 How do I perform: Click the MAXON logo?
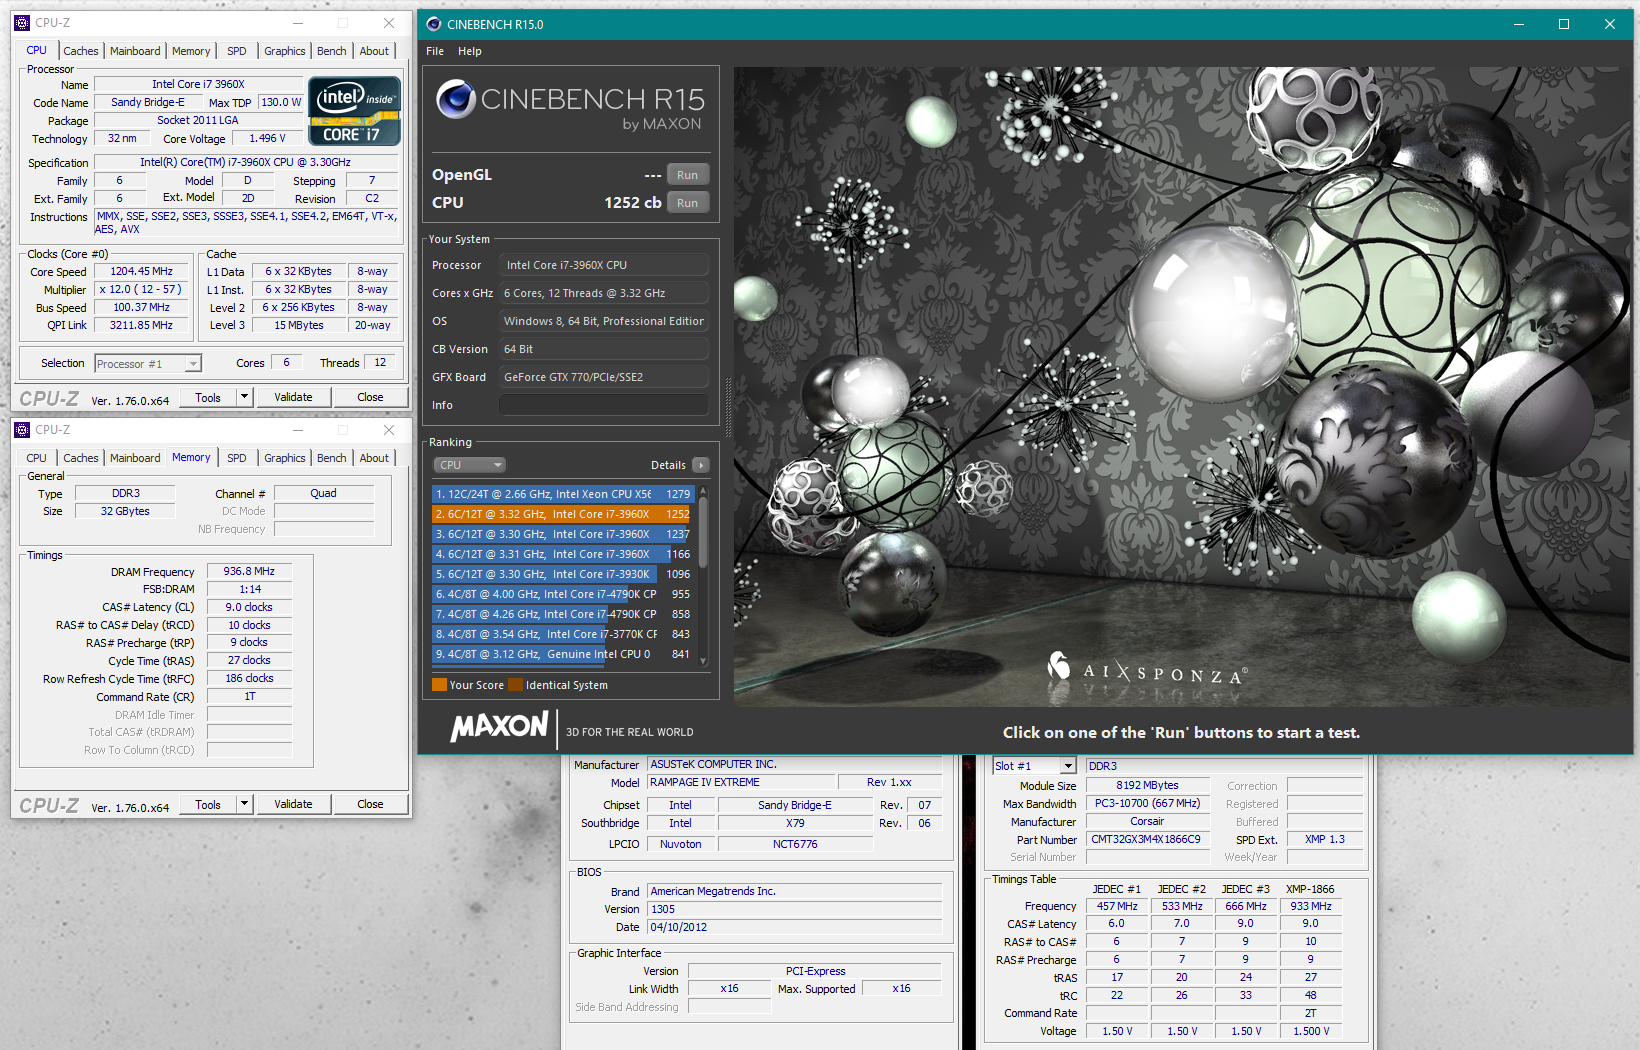click(499, 727)
